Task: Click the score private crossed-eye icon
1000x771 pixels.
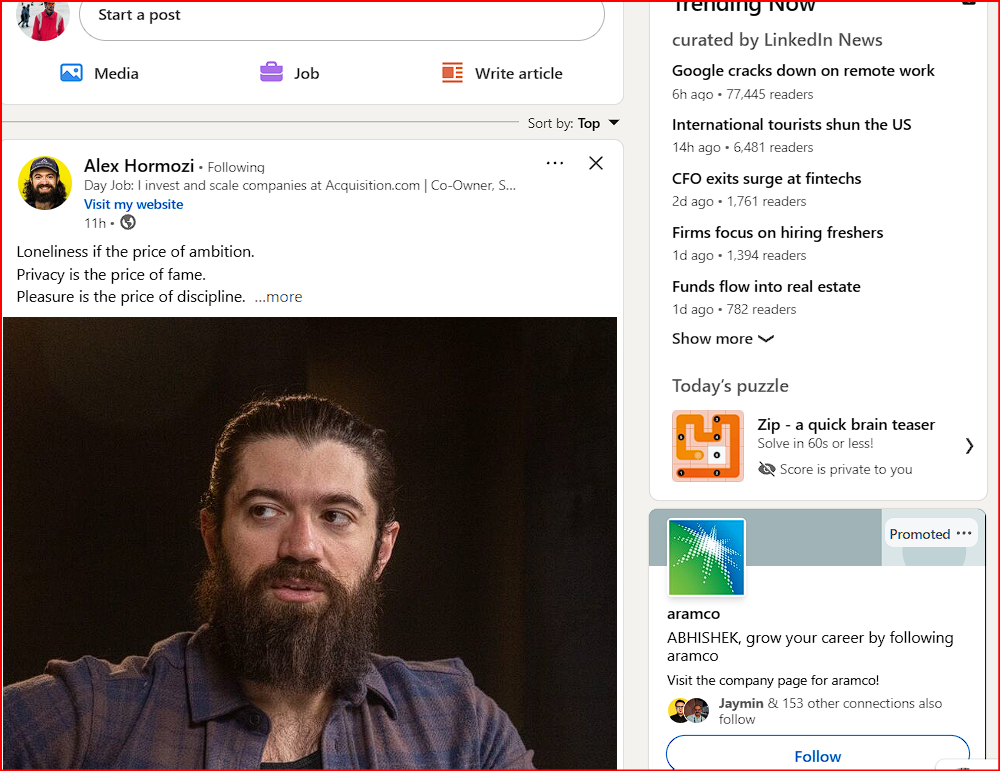Action: tap(767, 469)
